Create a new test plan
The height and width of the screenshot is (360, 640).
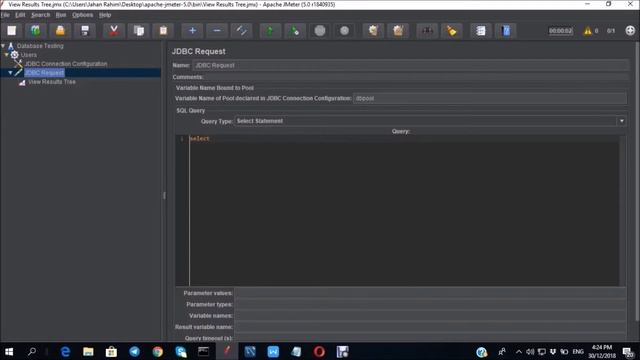tap(11, 31)
